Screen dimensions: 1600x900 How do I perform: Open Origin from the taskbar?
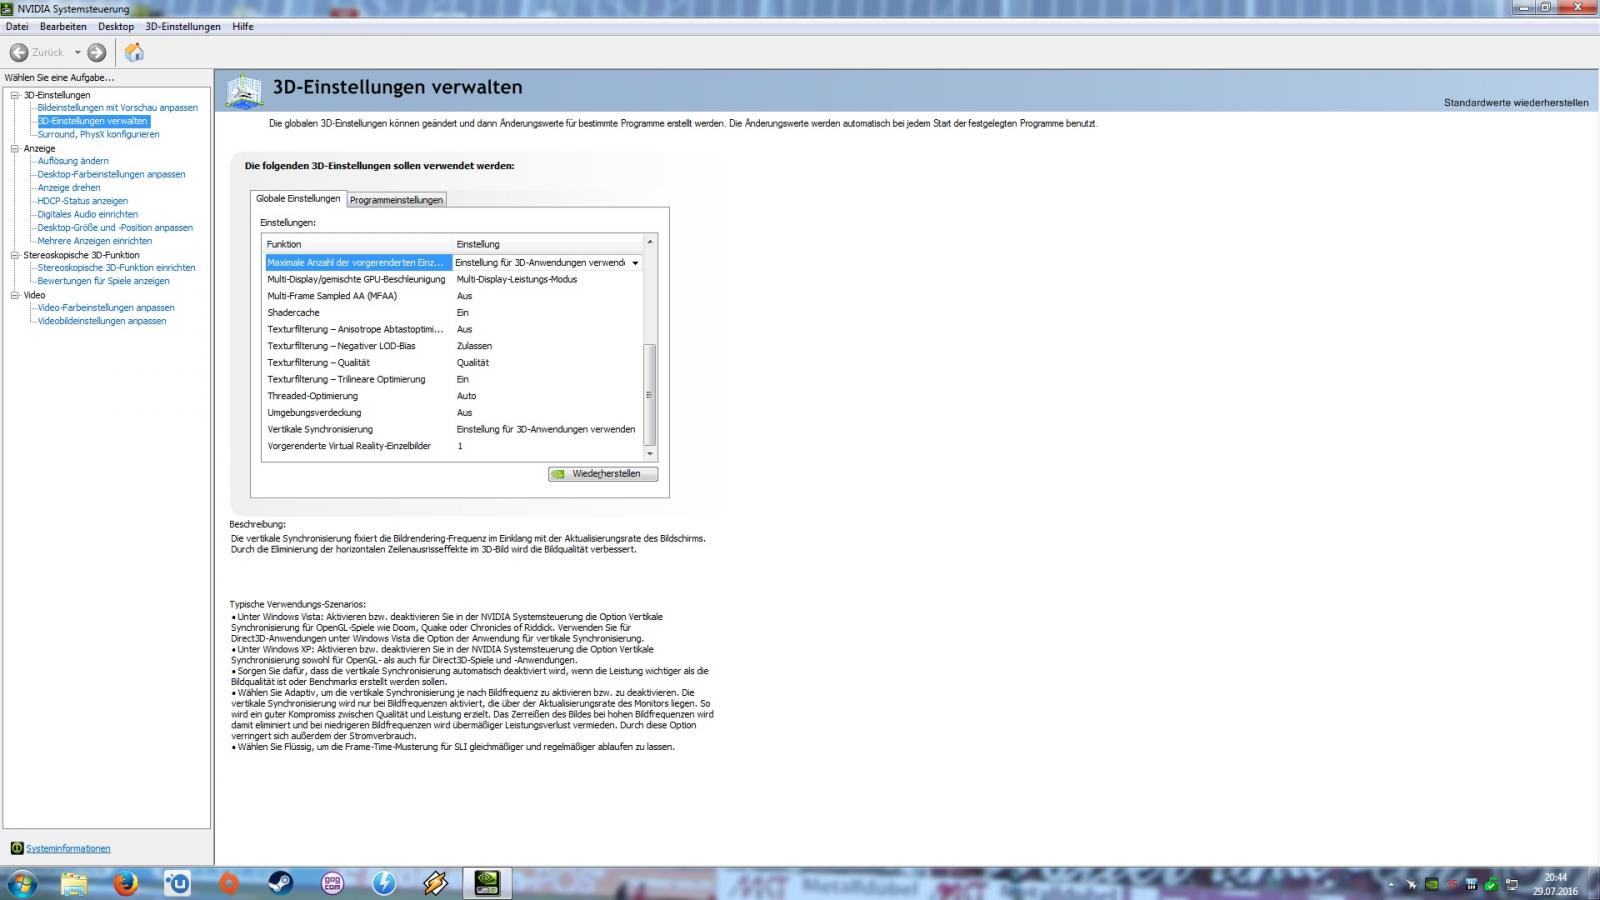[x=229, y=883]
